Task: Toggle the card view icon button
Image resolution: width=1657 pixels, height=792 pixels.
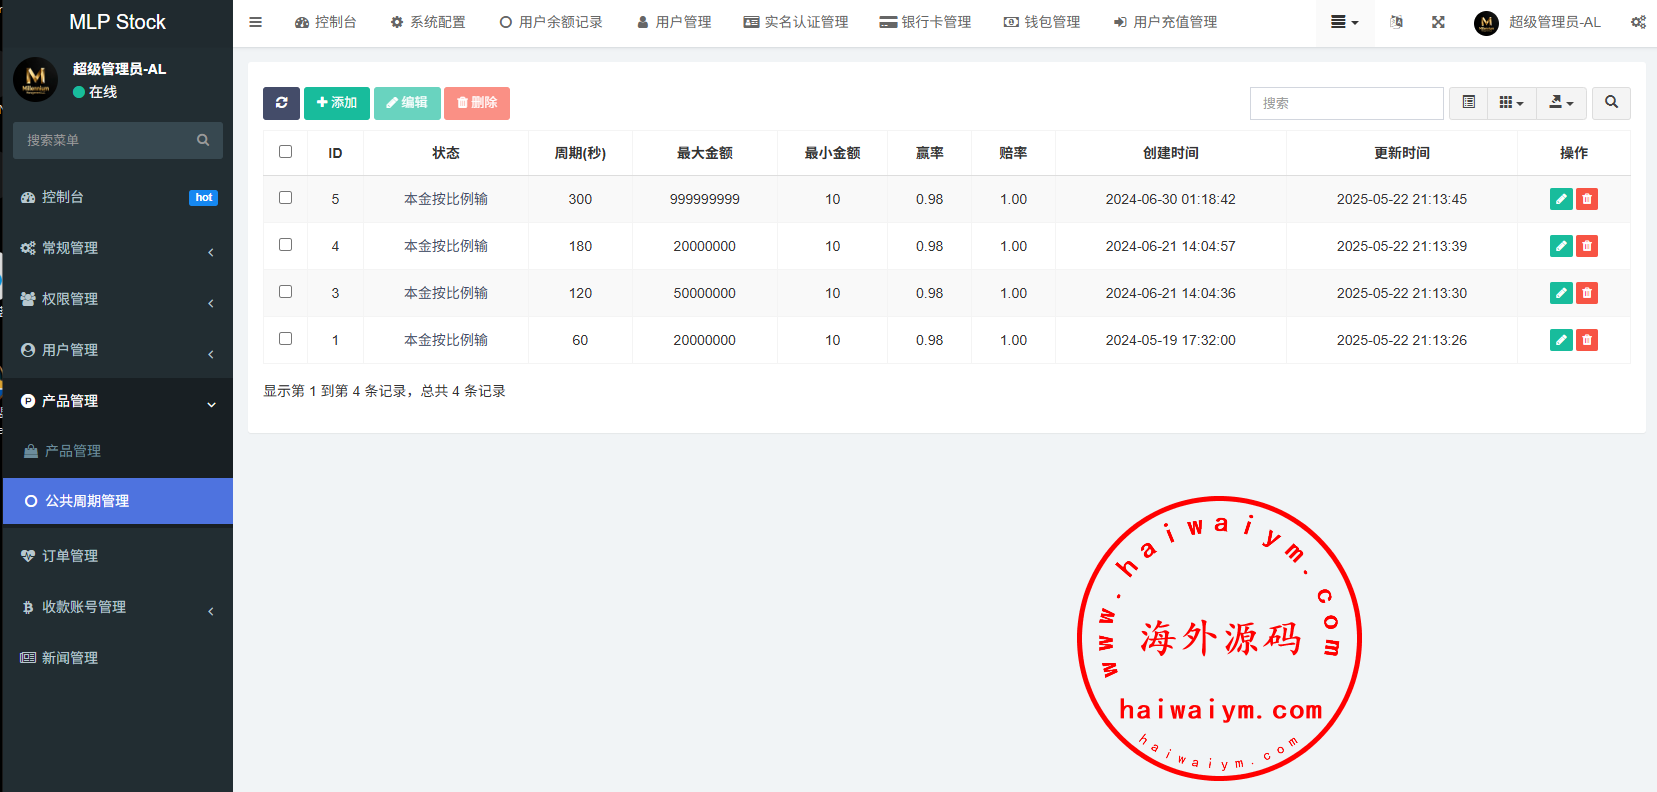Action: (1468, 103)
